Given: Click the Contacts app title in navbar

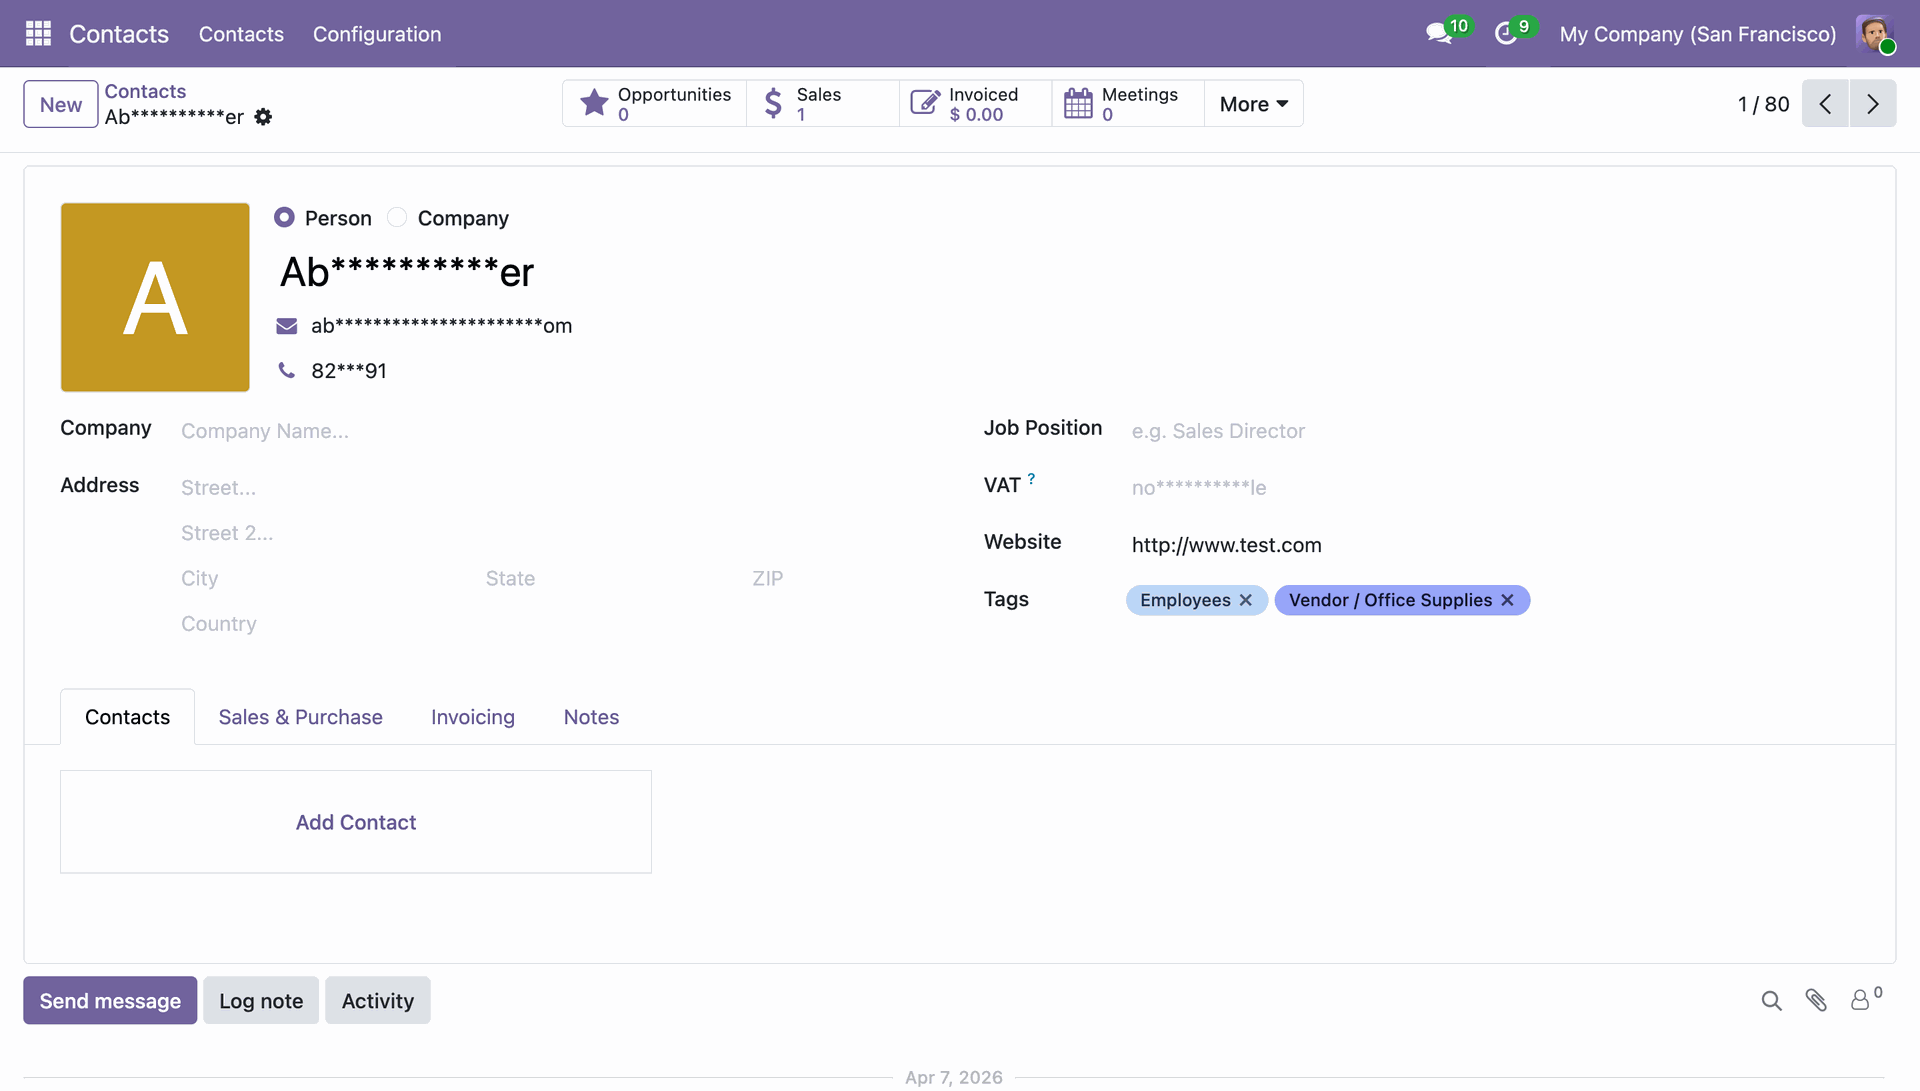Looking at the screenshot, I should [119, 34].
